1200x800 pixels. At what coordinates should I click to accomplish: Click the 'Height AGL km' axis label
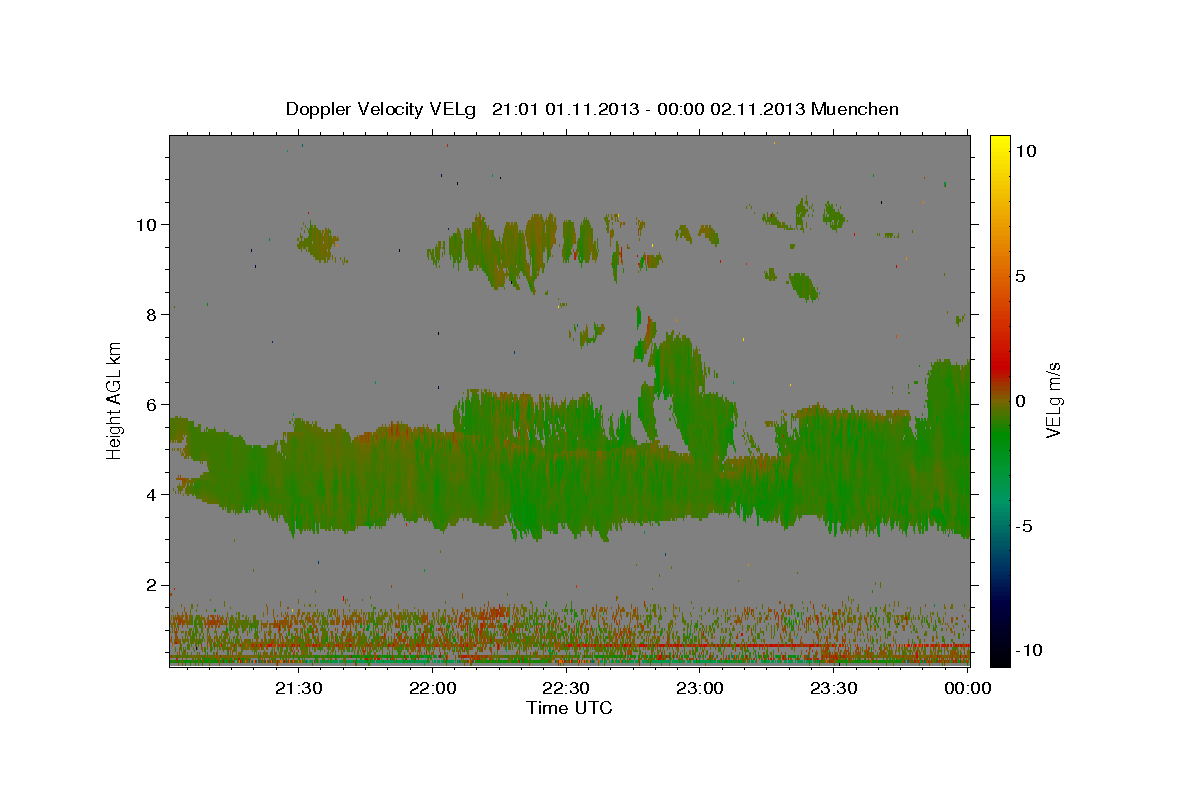115,401
